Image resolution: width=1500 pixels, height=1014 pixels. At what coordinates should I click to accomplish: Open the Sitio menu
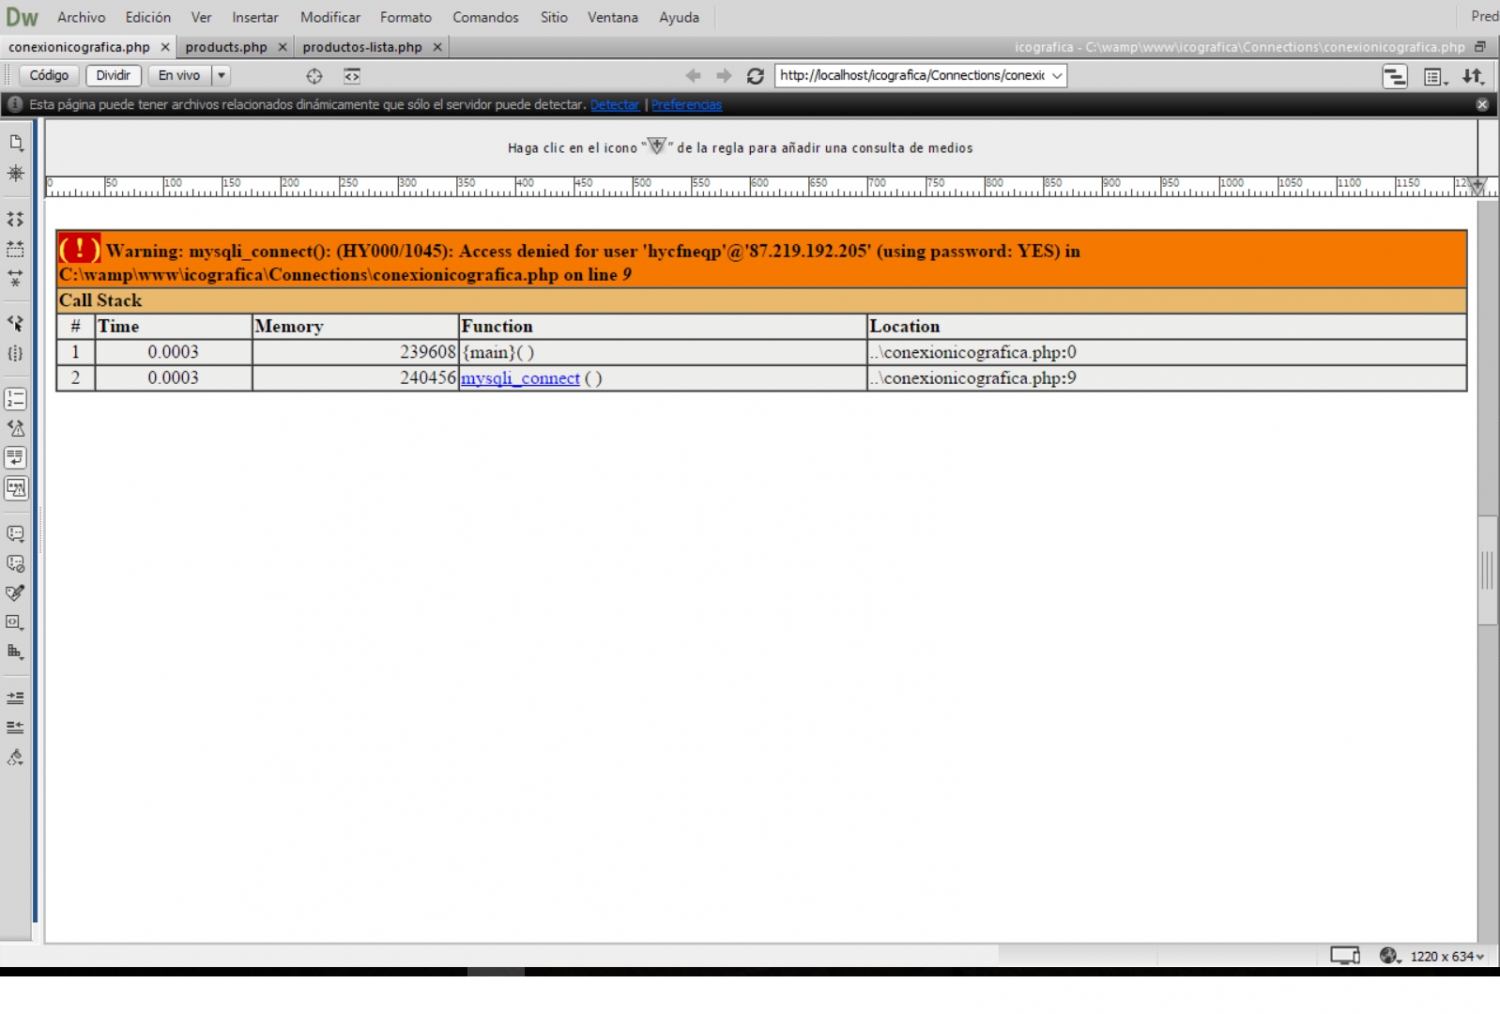[554, 17]
